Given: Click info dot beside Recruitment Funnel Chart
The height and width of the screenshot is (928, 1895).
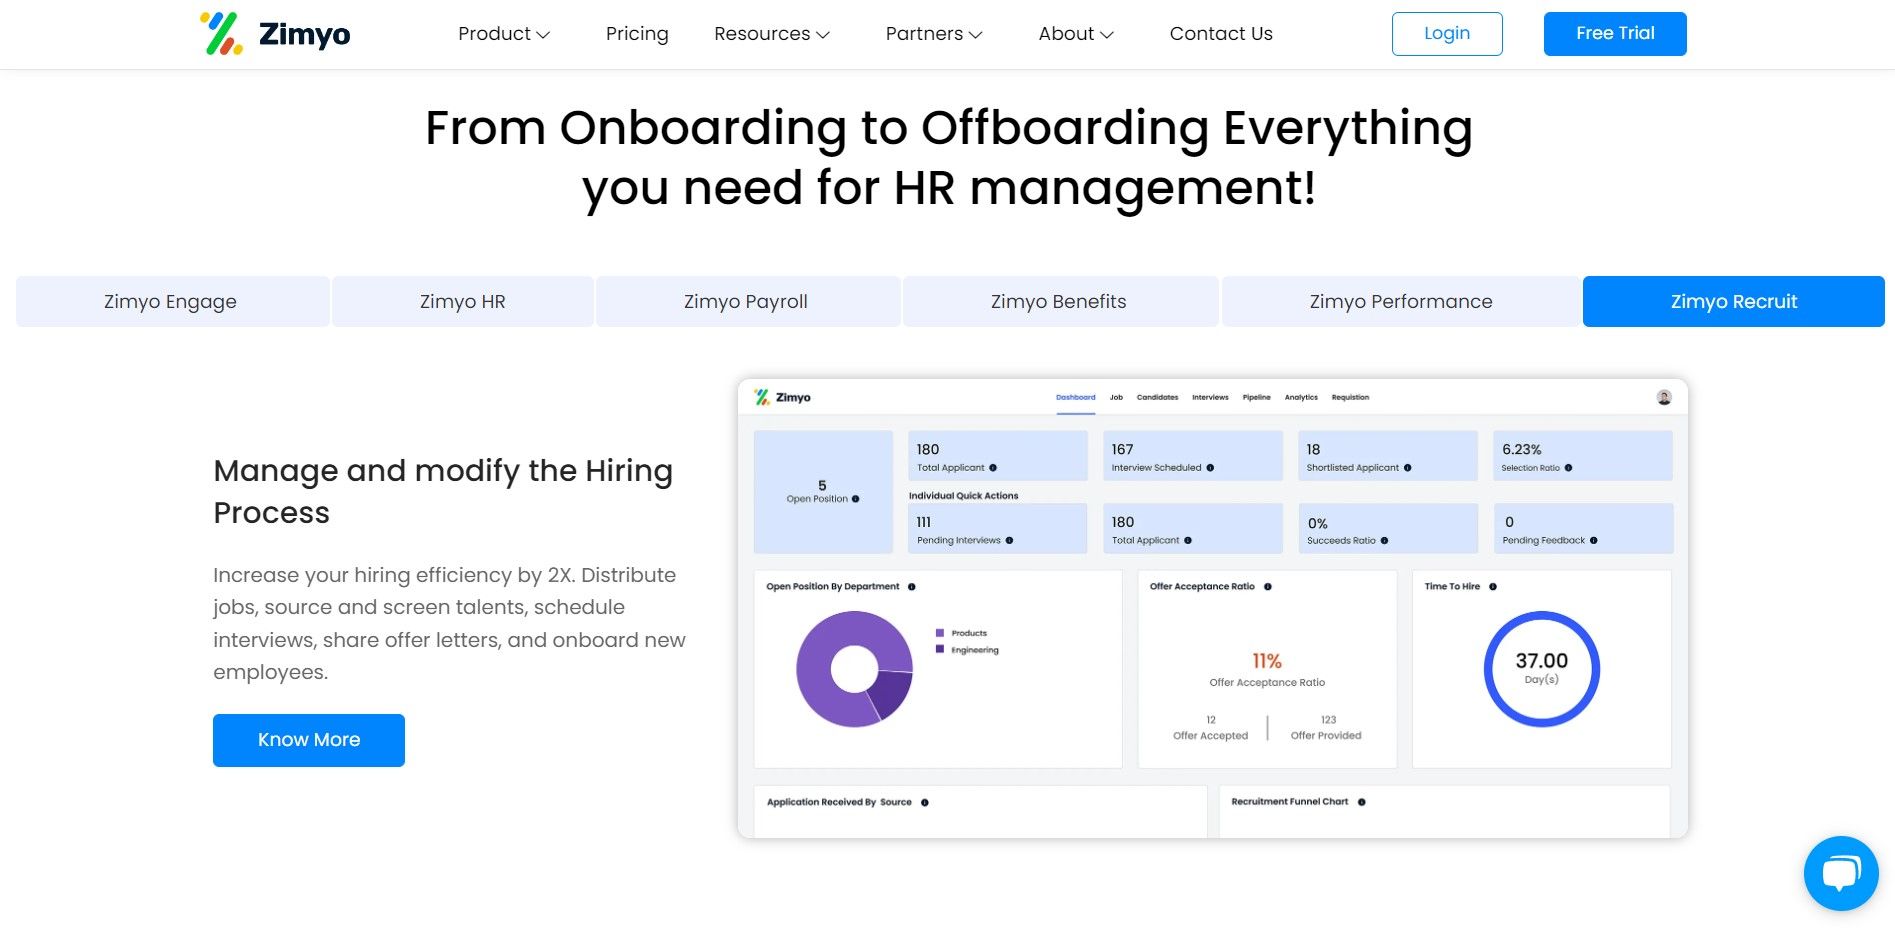Looking at the screenshot, I should click(x=1361, y=802).
